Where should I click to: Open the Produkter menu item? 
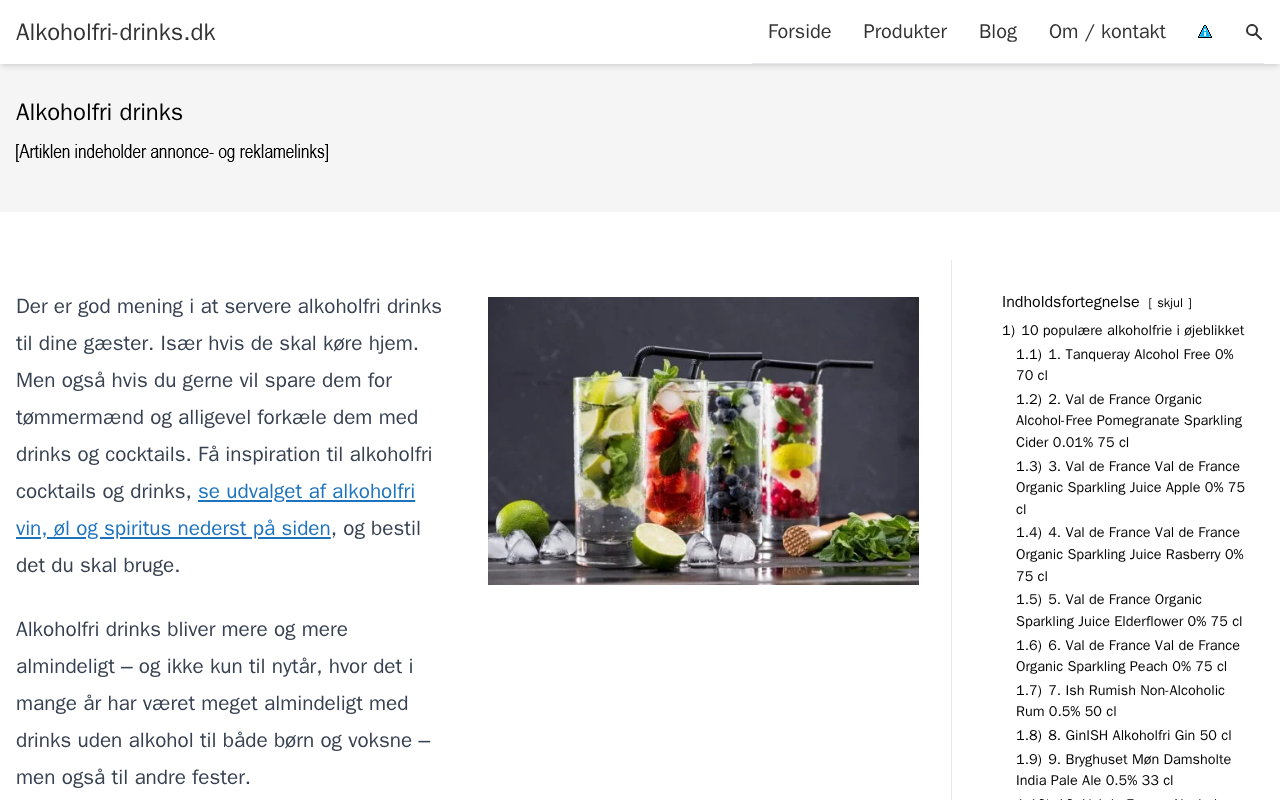[x=905, y=32]
